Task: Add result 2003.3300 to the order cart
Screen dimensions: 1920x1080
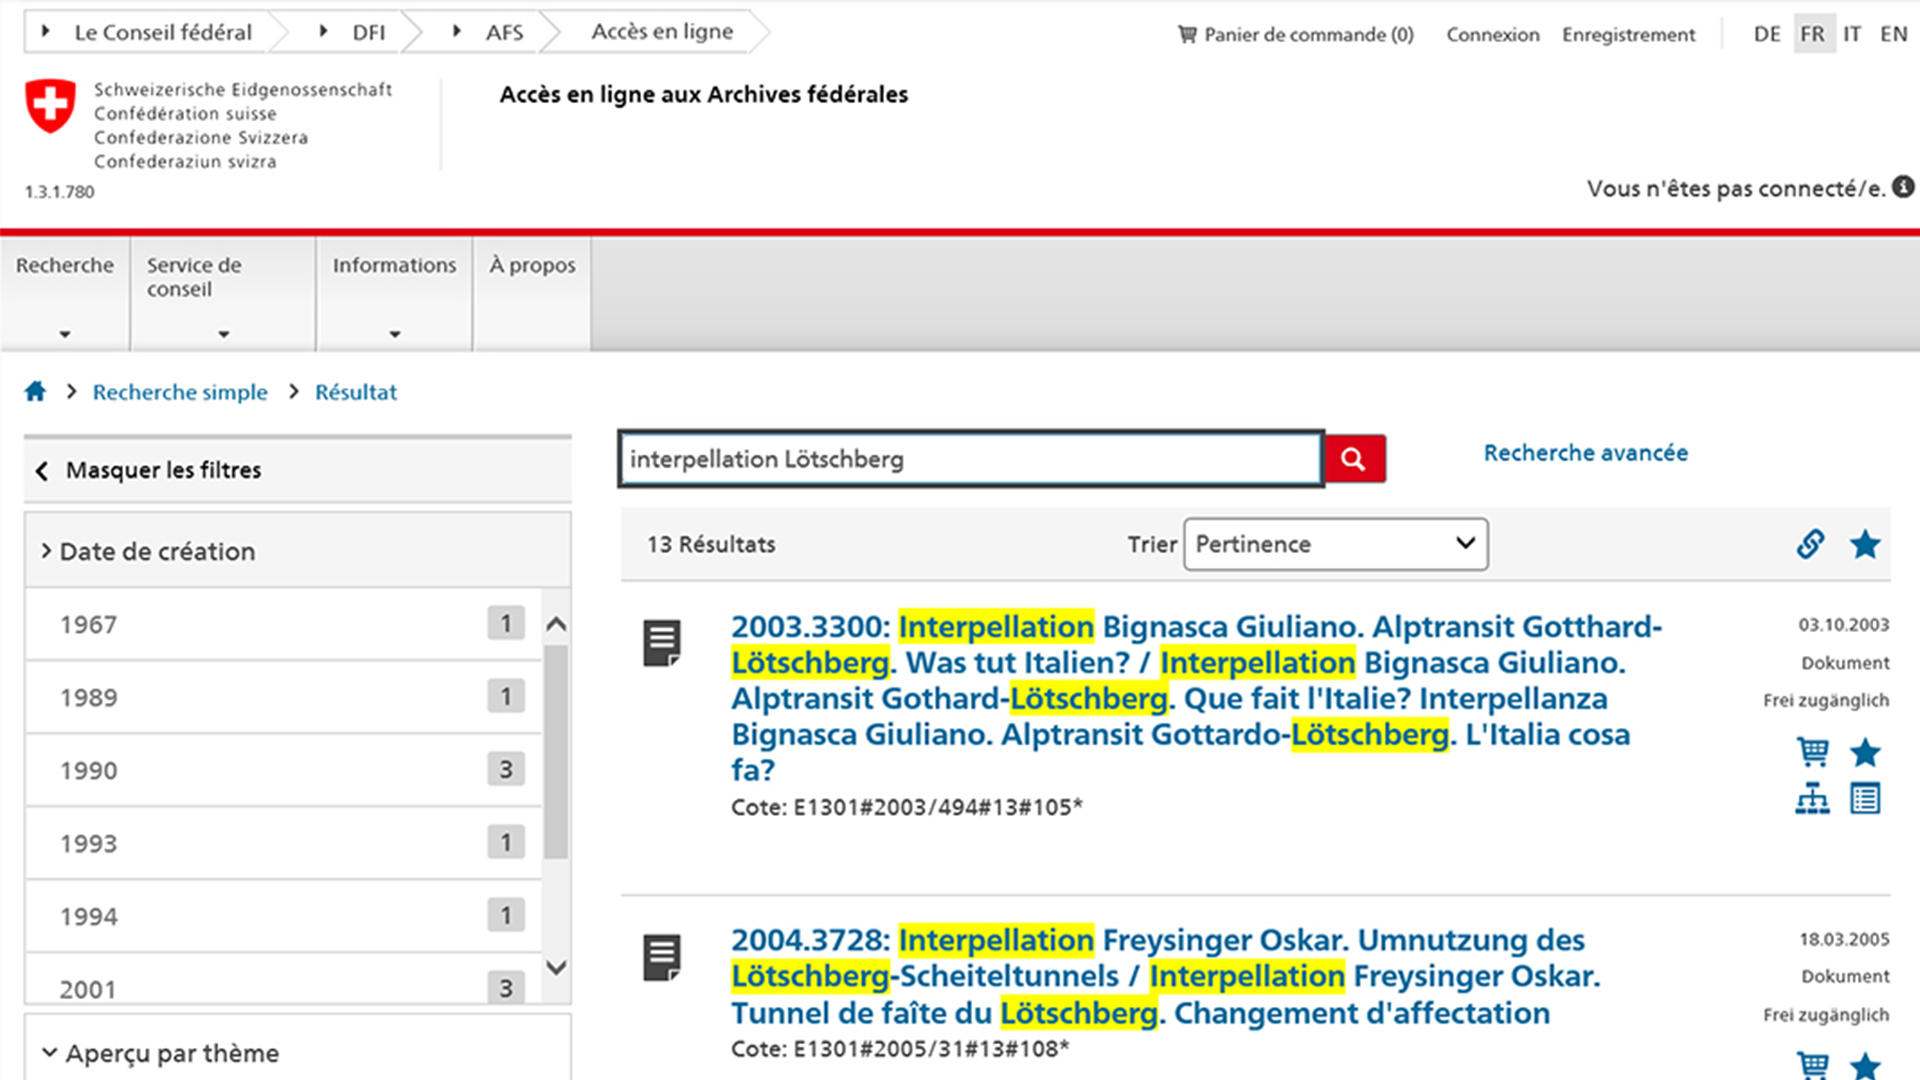Action: point(1812,752)
